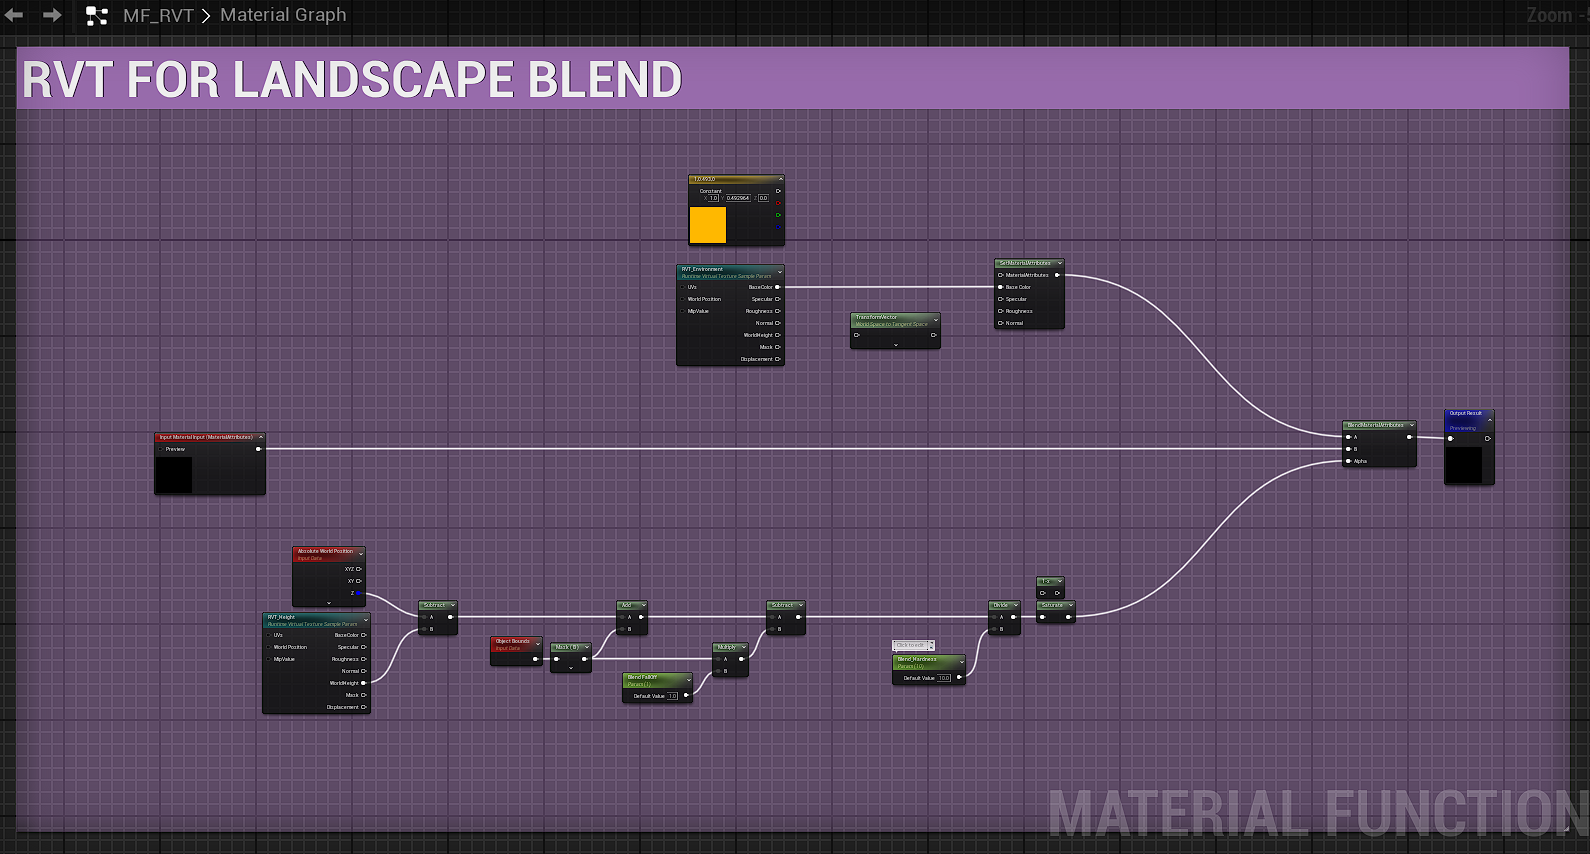Expand the TransformVector node bottom chevron
1590x854 pixels.
895,345
